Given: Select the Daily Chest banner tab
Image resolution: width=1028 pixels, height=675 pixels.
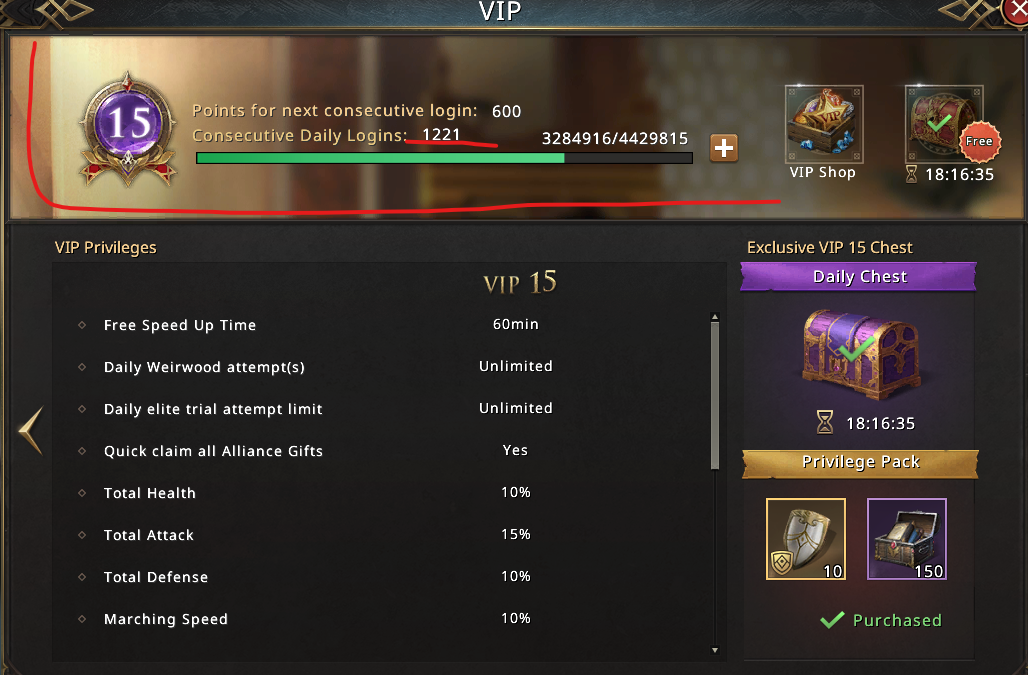Looking at the screenshot, I should pos(859,277).
